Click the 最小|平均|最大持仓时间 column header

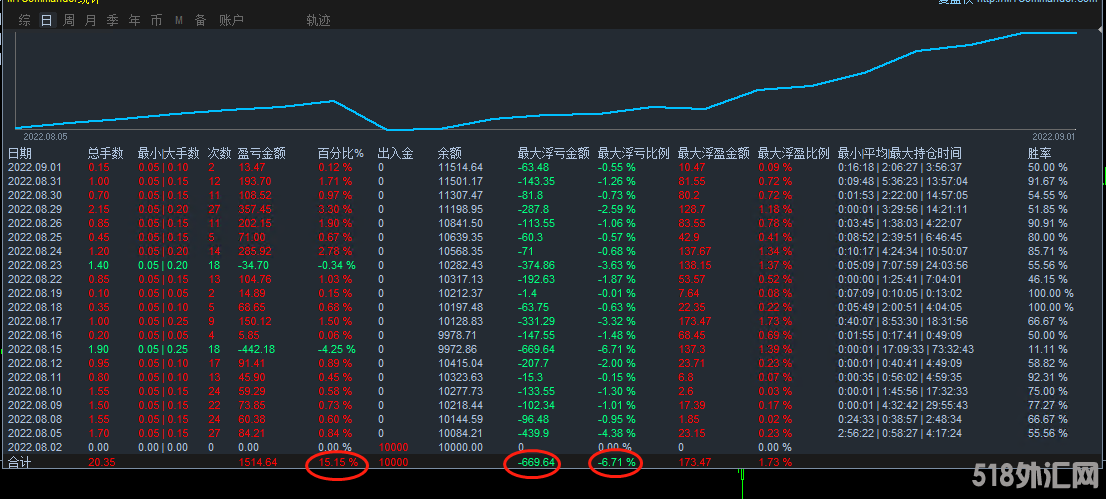coord(899,153)
